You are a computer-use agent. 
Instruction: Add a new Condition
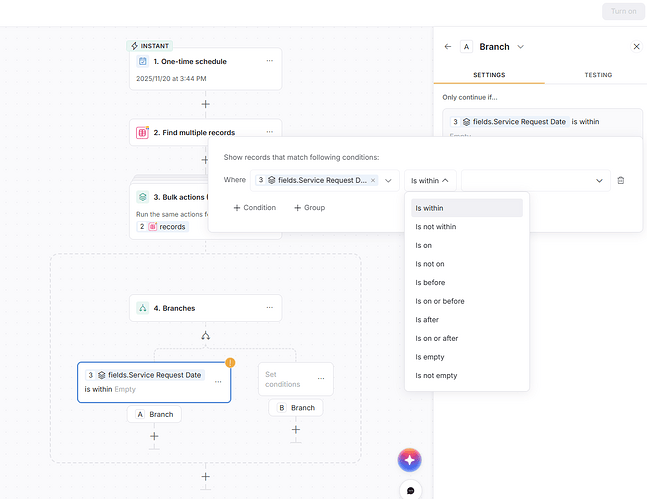[x=254, y=208]
